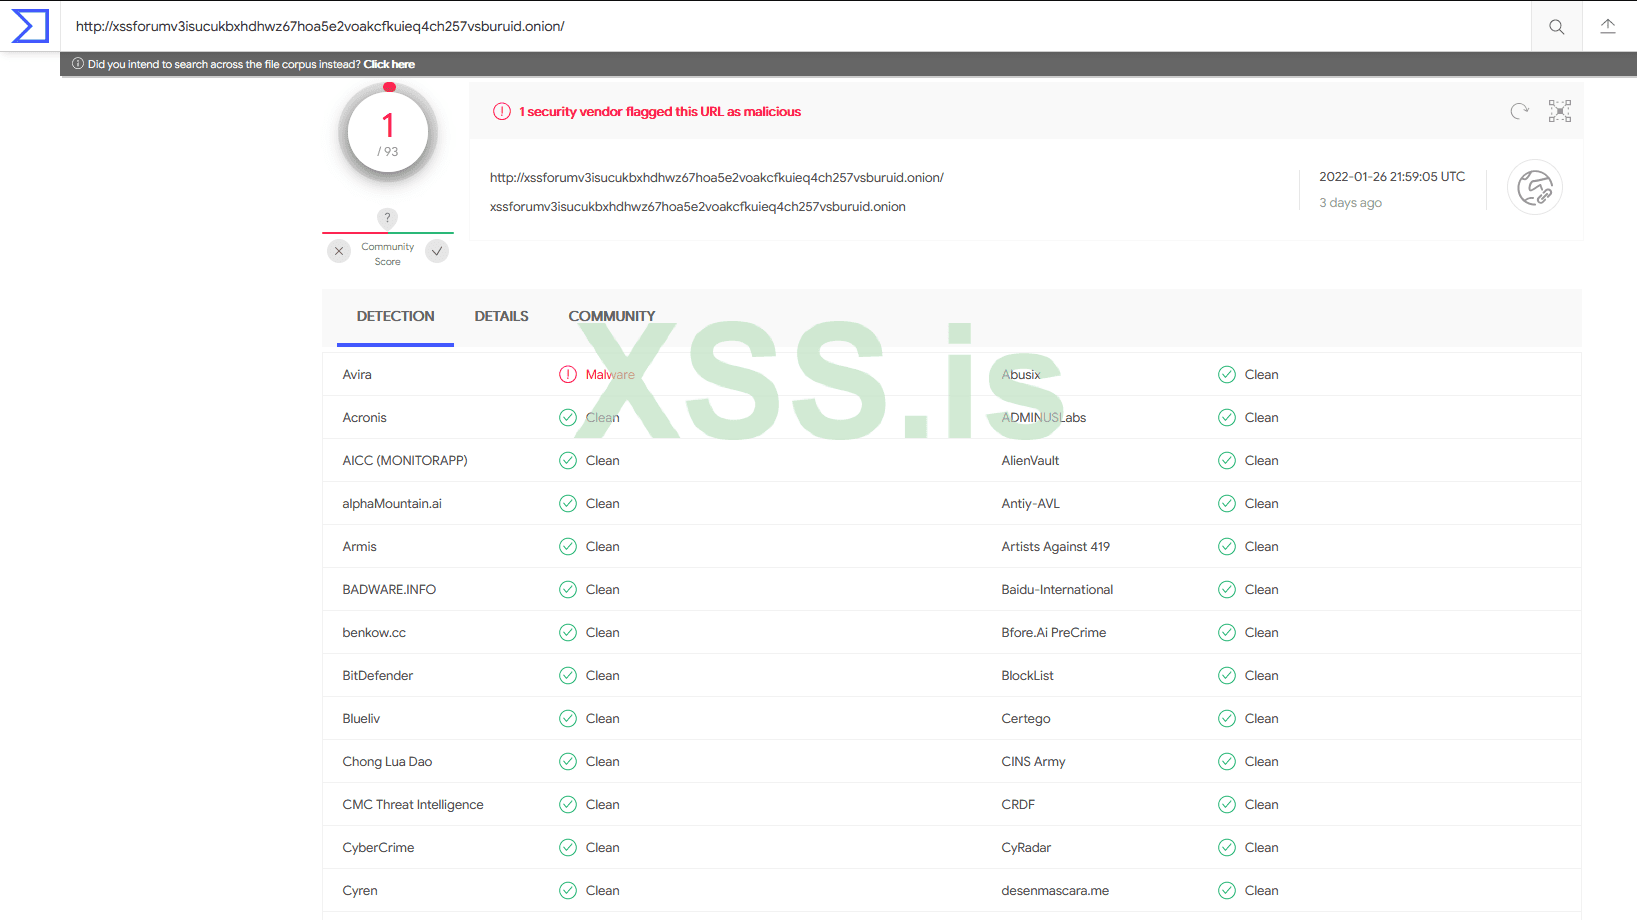1637x920 pixels.
Task: Click the info icon in the notice bar
Action: coord(78,64)
